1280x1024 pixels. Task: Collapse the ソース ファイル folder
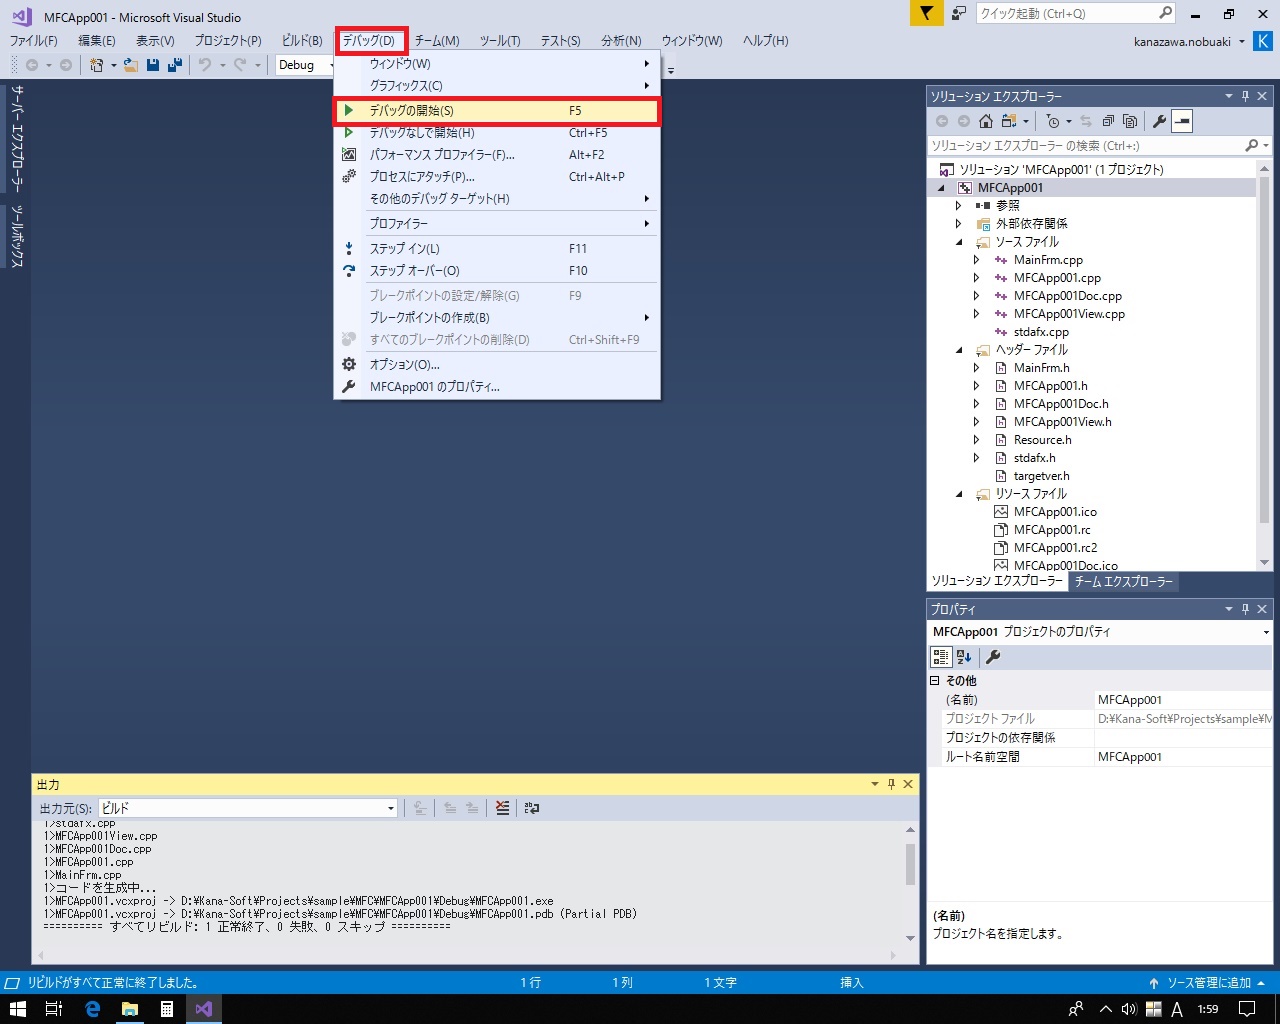(x=959, y=242)
